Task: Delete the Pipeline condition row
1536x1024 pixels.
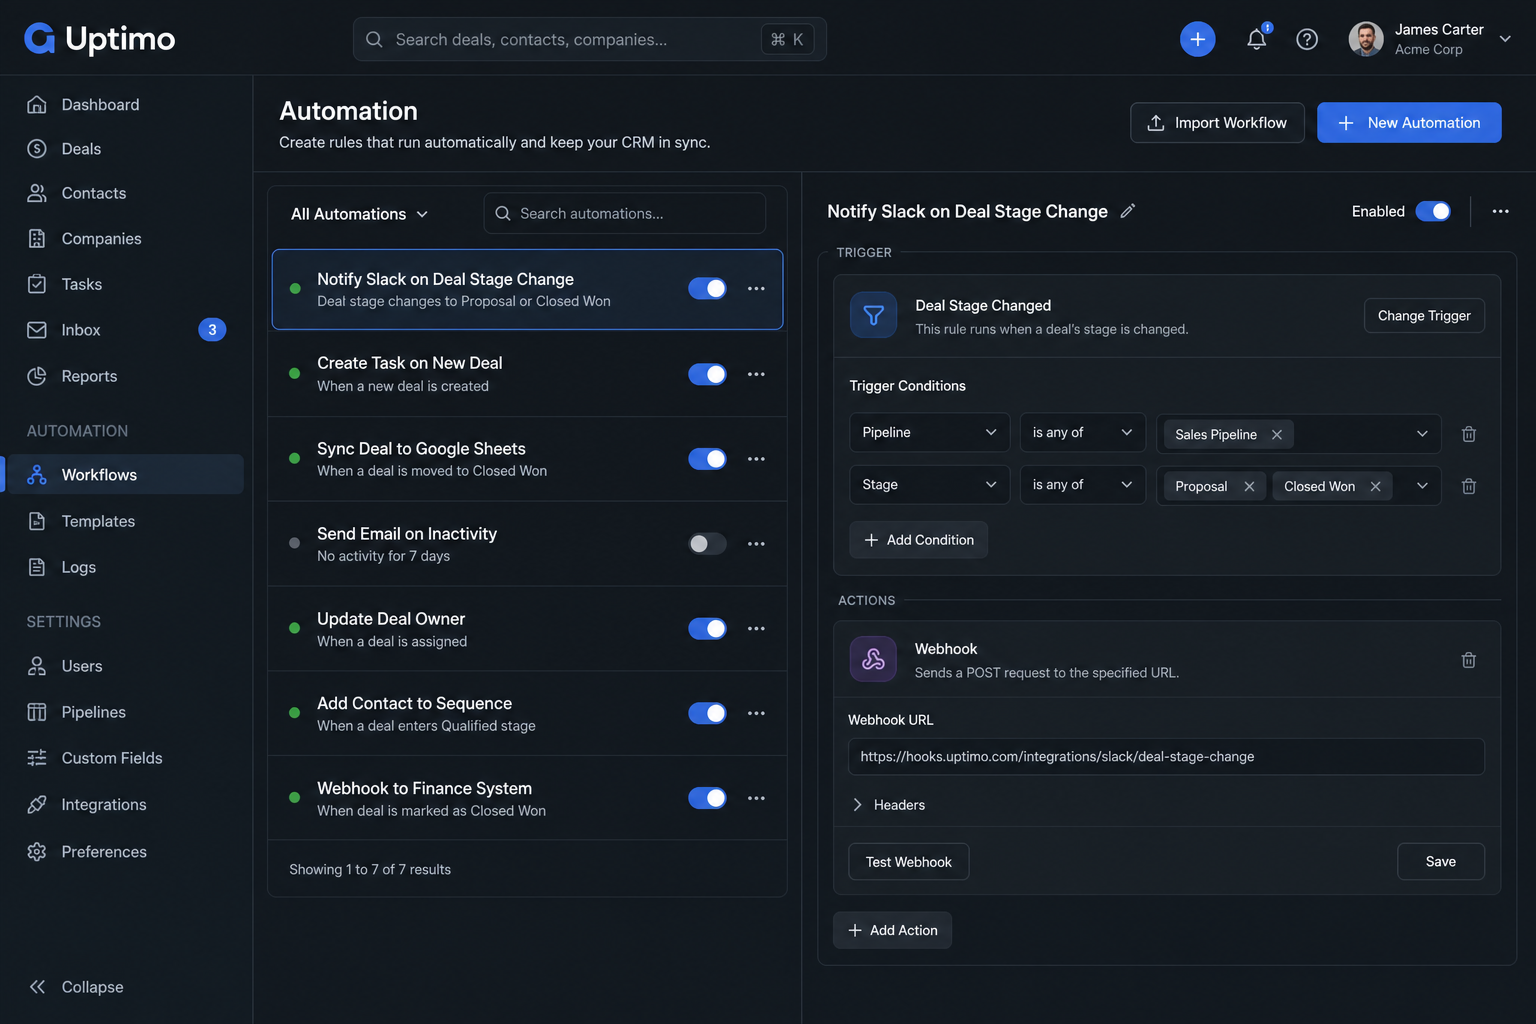Action: tap(1468, 434)
